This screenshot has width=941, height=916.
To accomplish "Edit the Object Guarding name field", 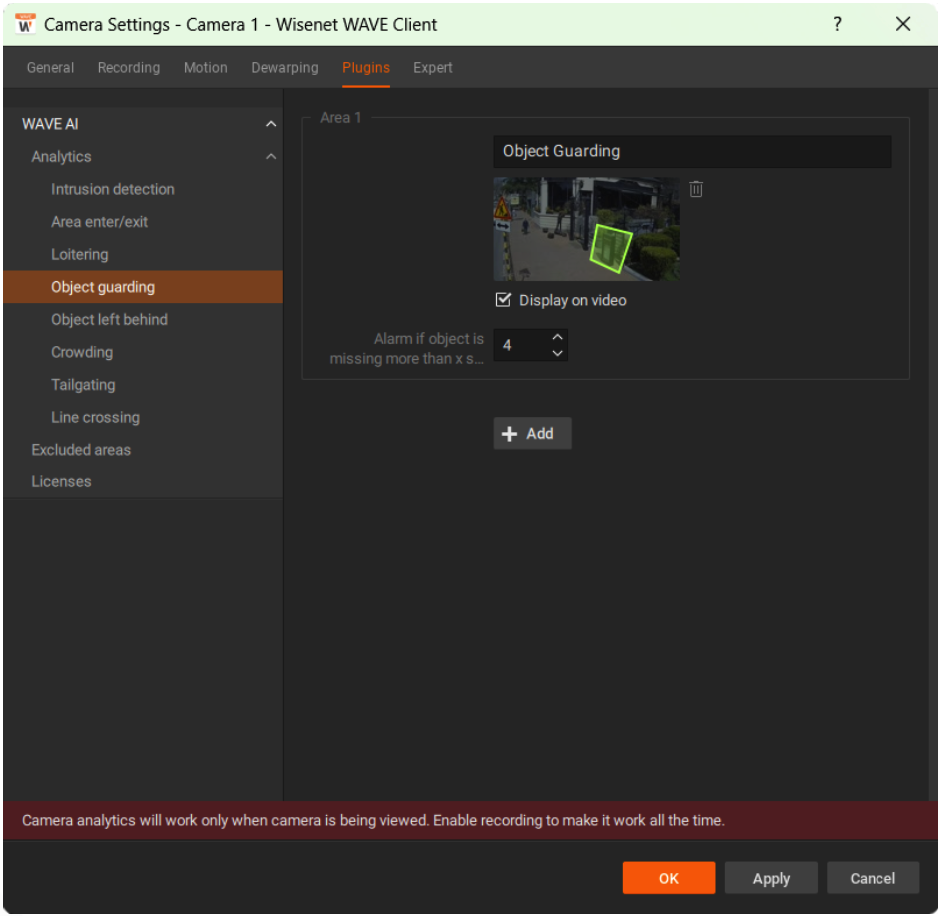I will click(x=692, y=151).
